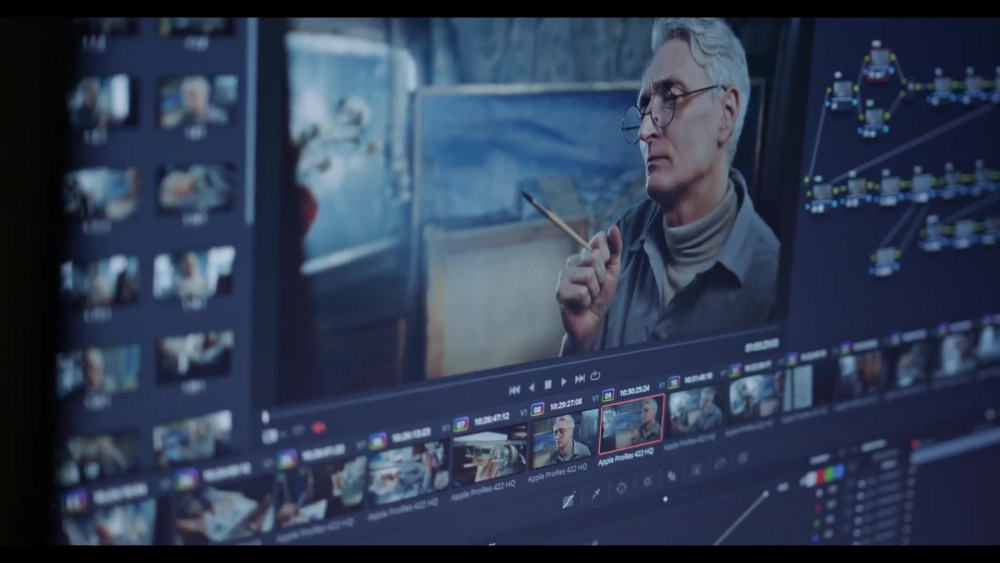Select the red-outlined node in node editor

(878, 63)
